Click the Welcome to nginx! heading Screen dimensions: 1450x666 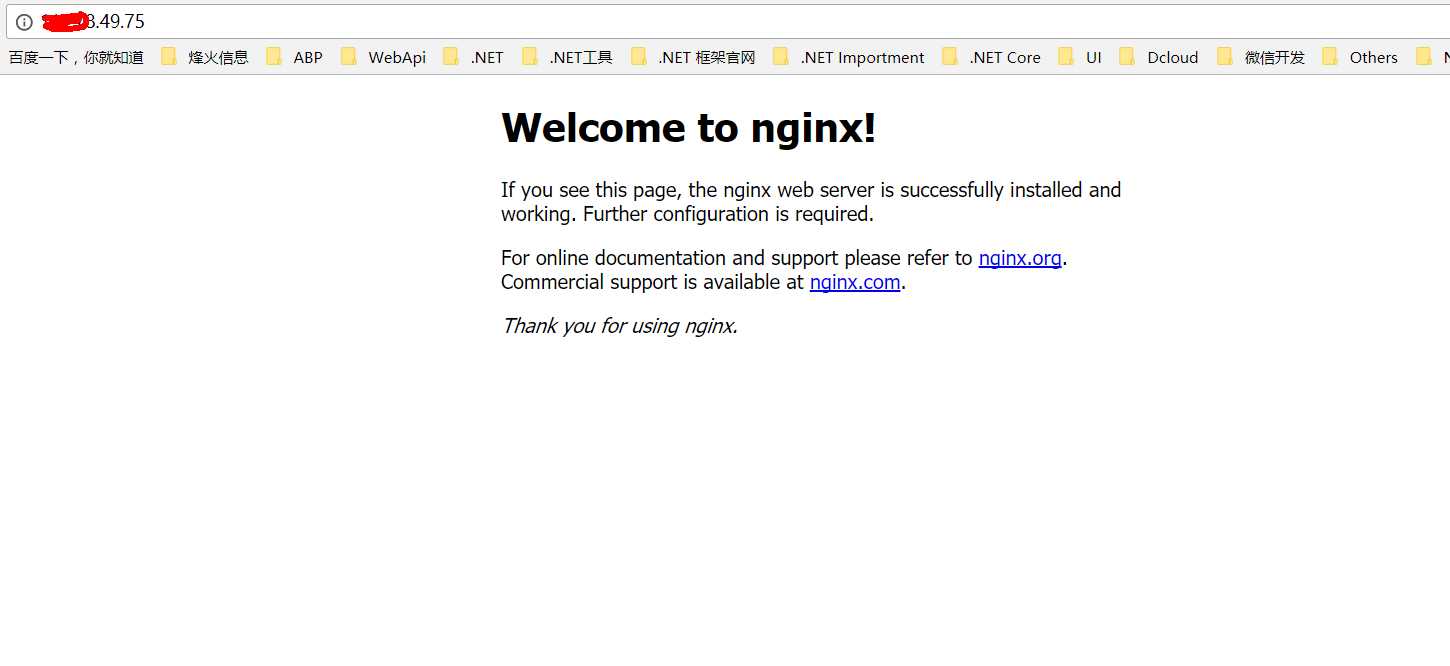click(x=689, y=128)
